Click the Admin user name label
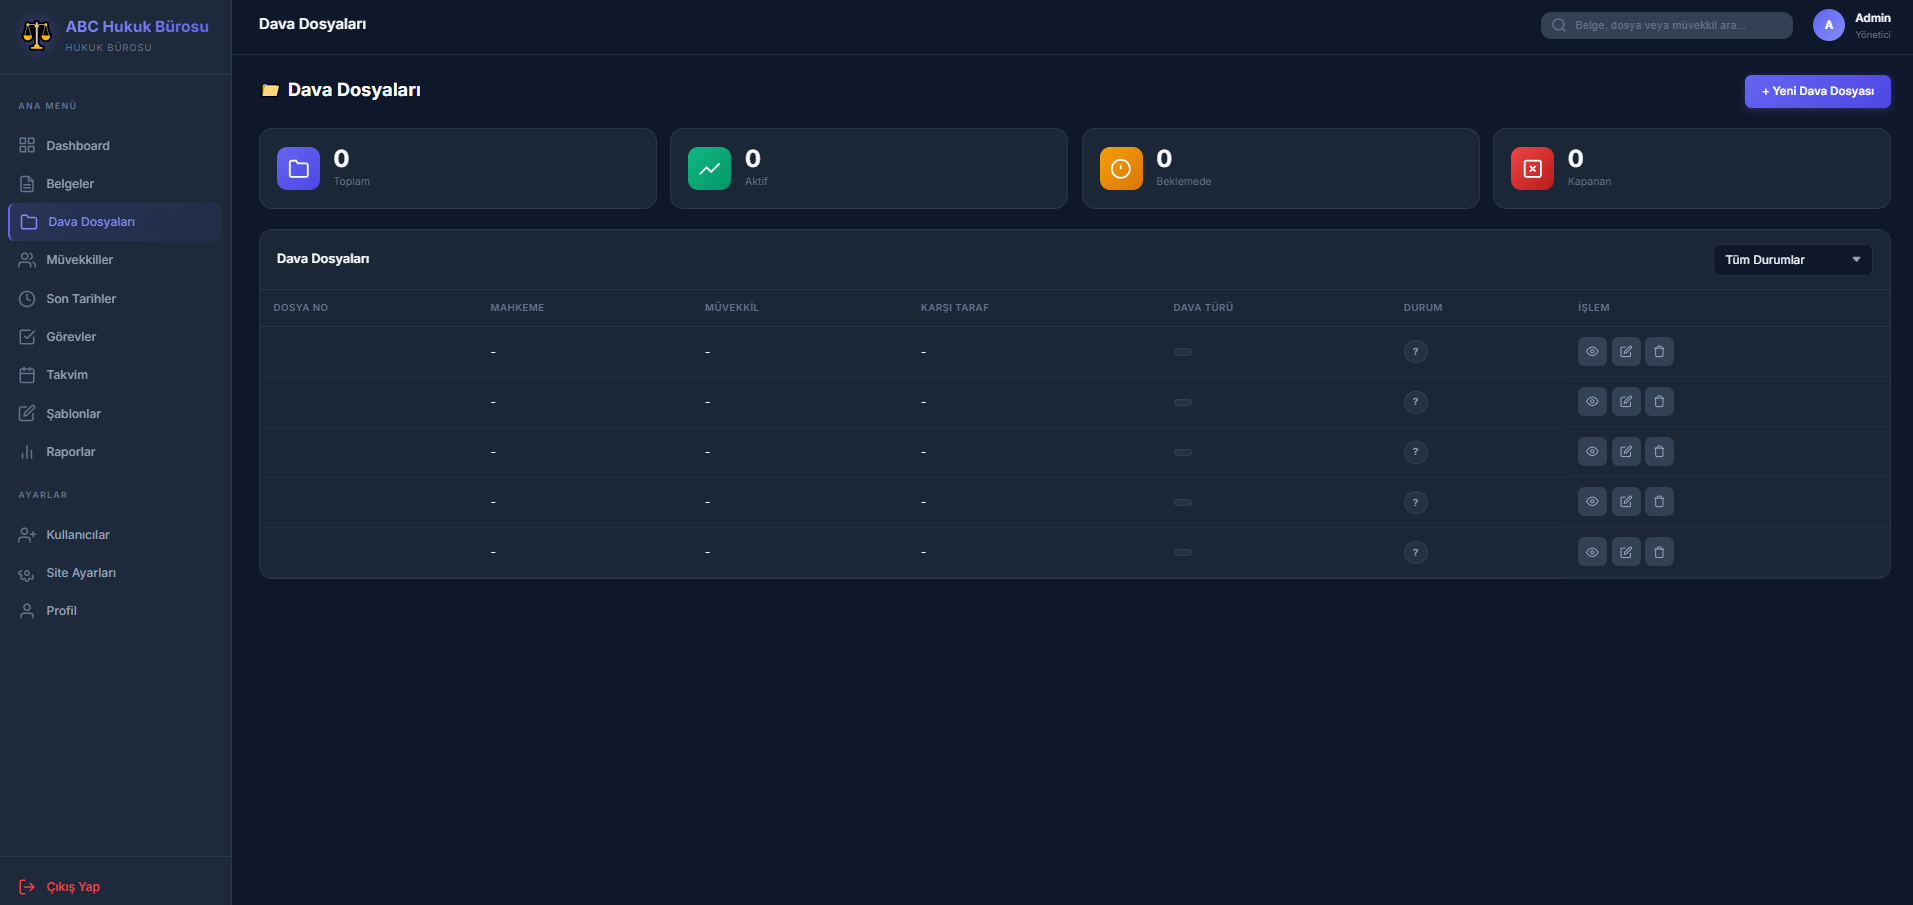Viewport: 1913px width, 905px height. (1872, 18)
